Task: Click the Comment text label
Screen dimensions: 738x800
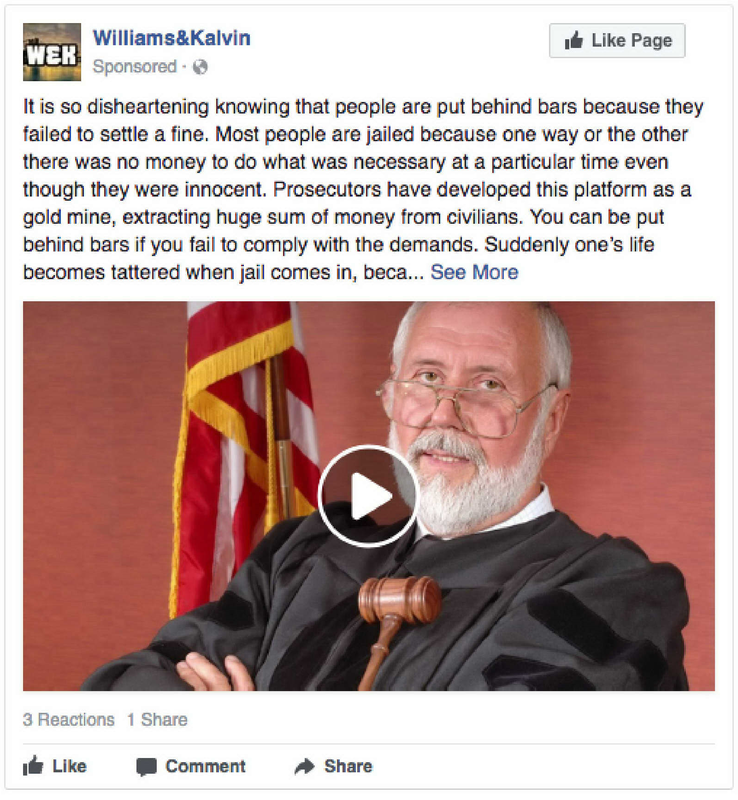Action: pyautogui.click(x=206, y=766)
